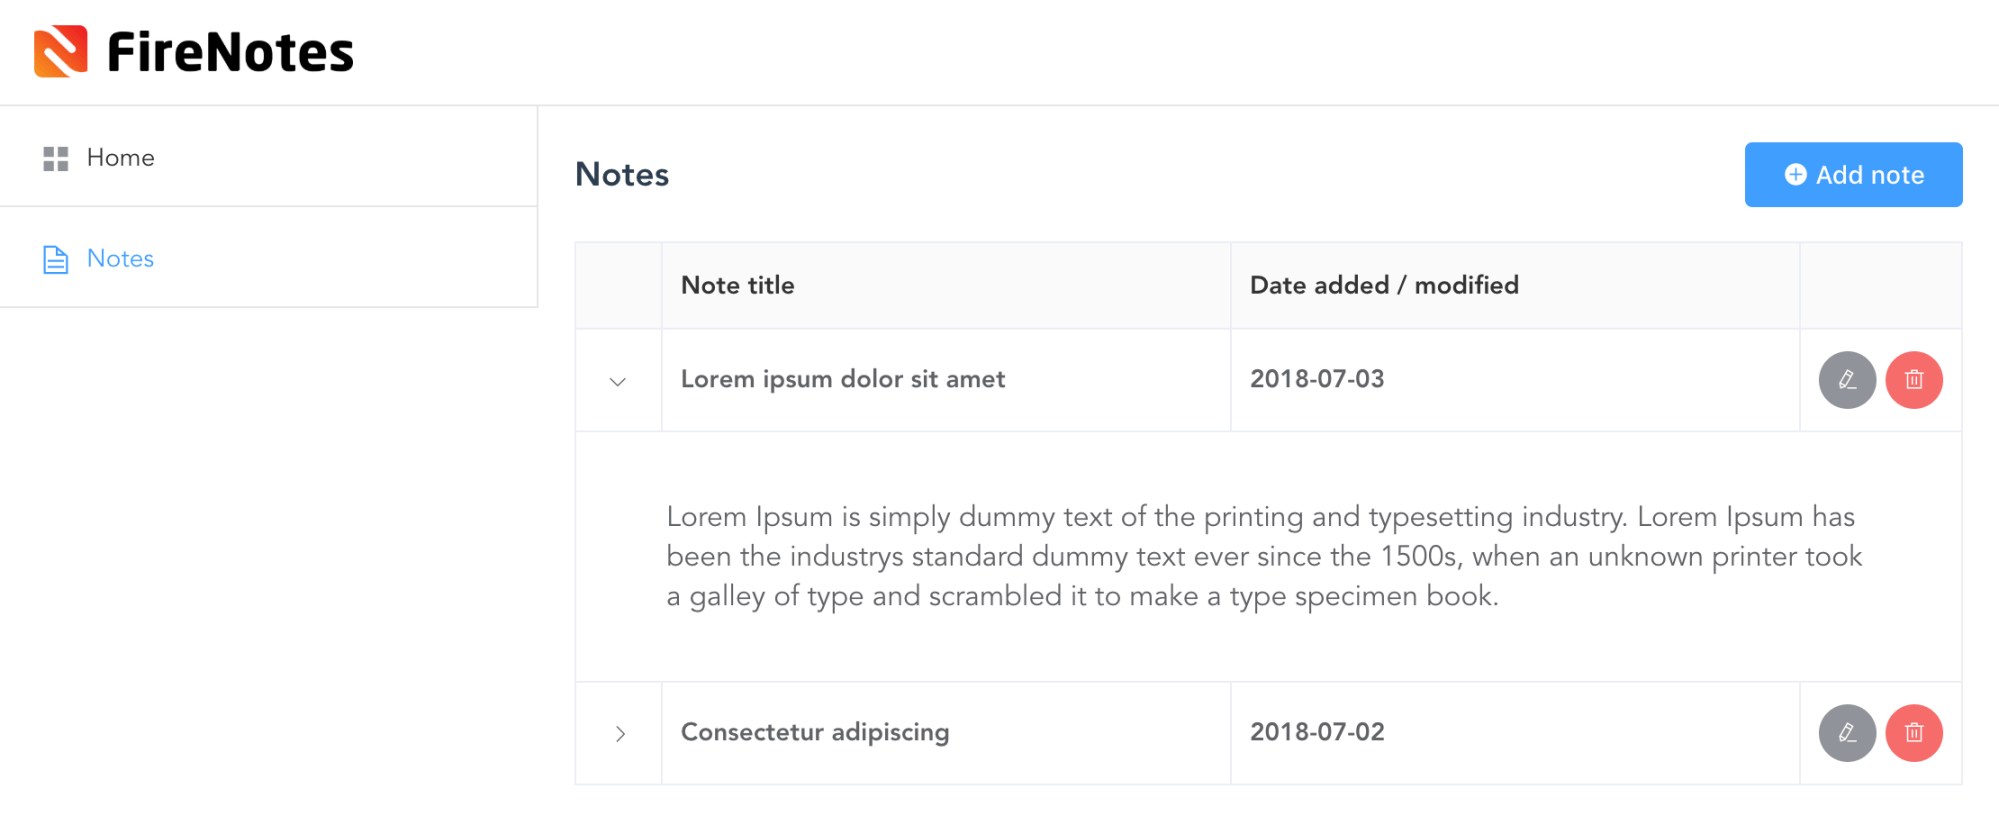1999x834 pixels.
Task: Expand the Consectetur adipiscing row
Action: (620, 732)
